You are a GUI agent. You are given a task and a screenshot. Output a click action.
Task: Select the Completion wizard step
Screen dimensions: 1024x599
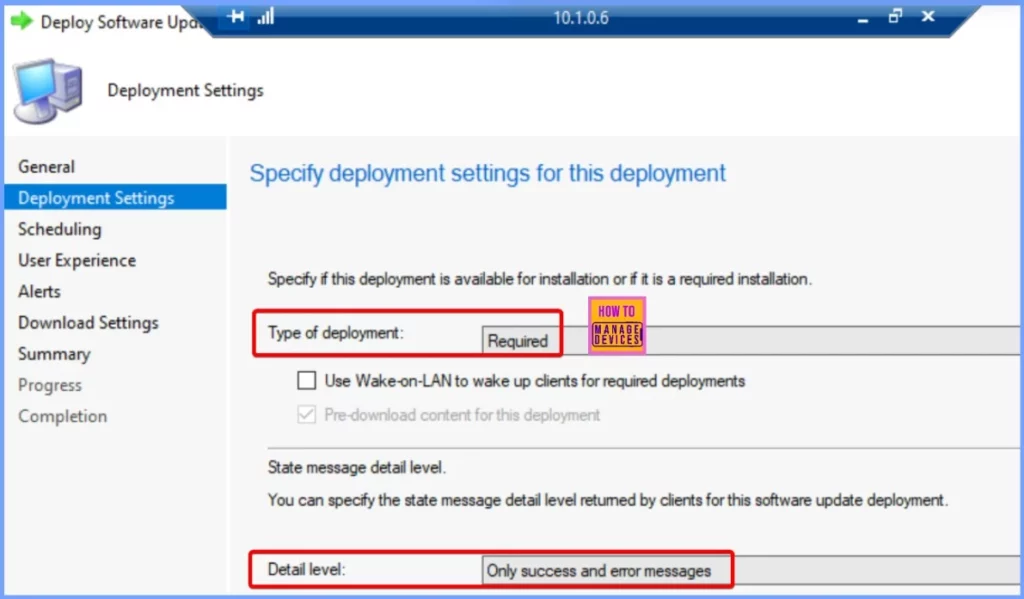[x=63, y=416]
